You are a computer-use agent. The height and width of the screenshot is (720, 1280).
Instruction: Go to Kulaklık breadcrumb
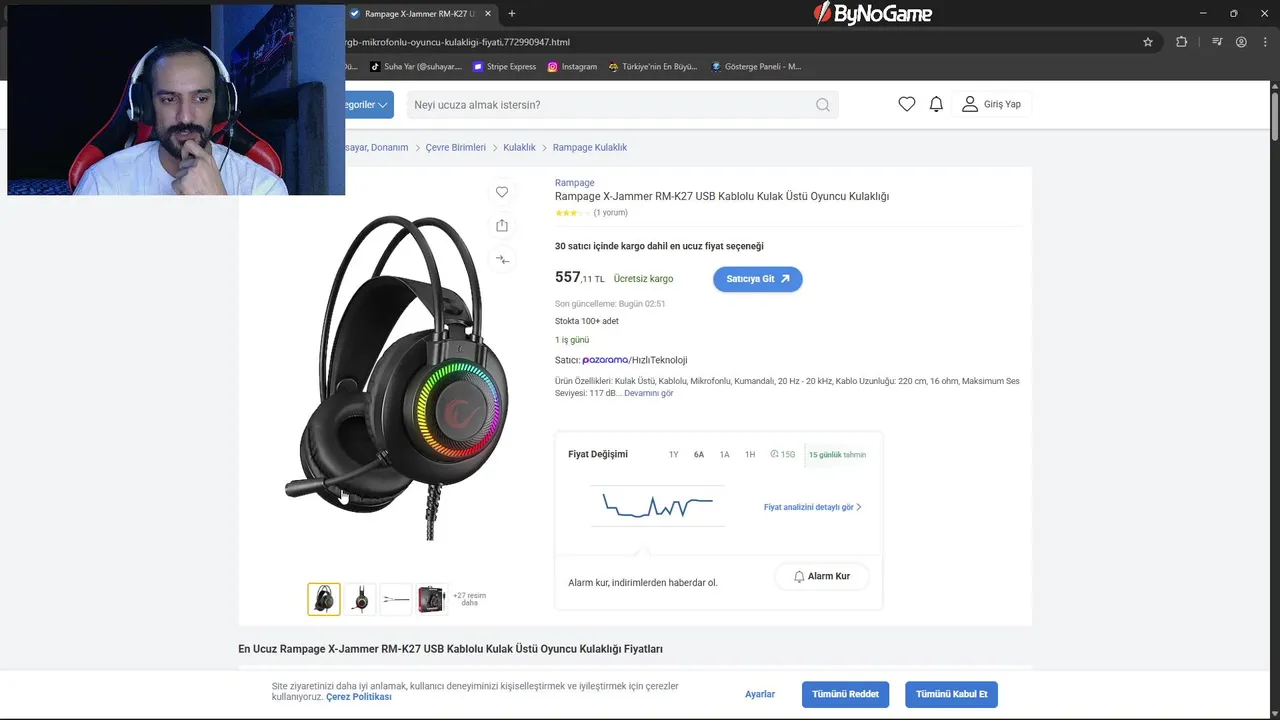(519, 147)
